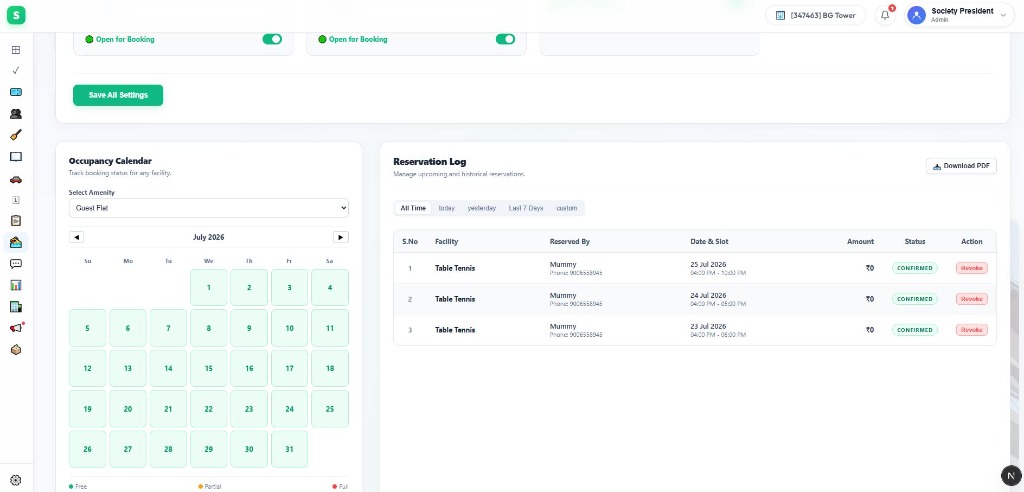Click Amount column header

[x=860, y=242]
